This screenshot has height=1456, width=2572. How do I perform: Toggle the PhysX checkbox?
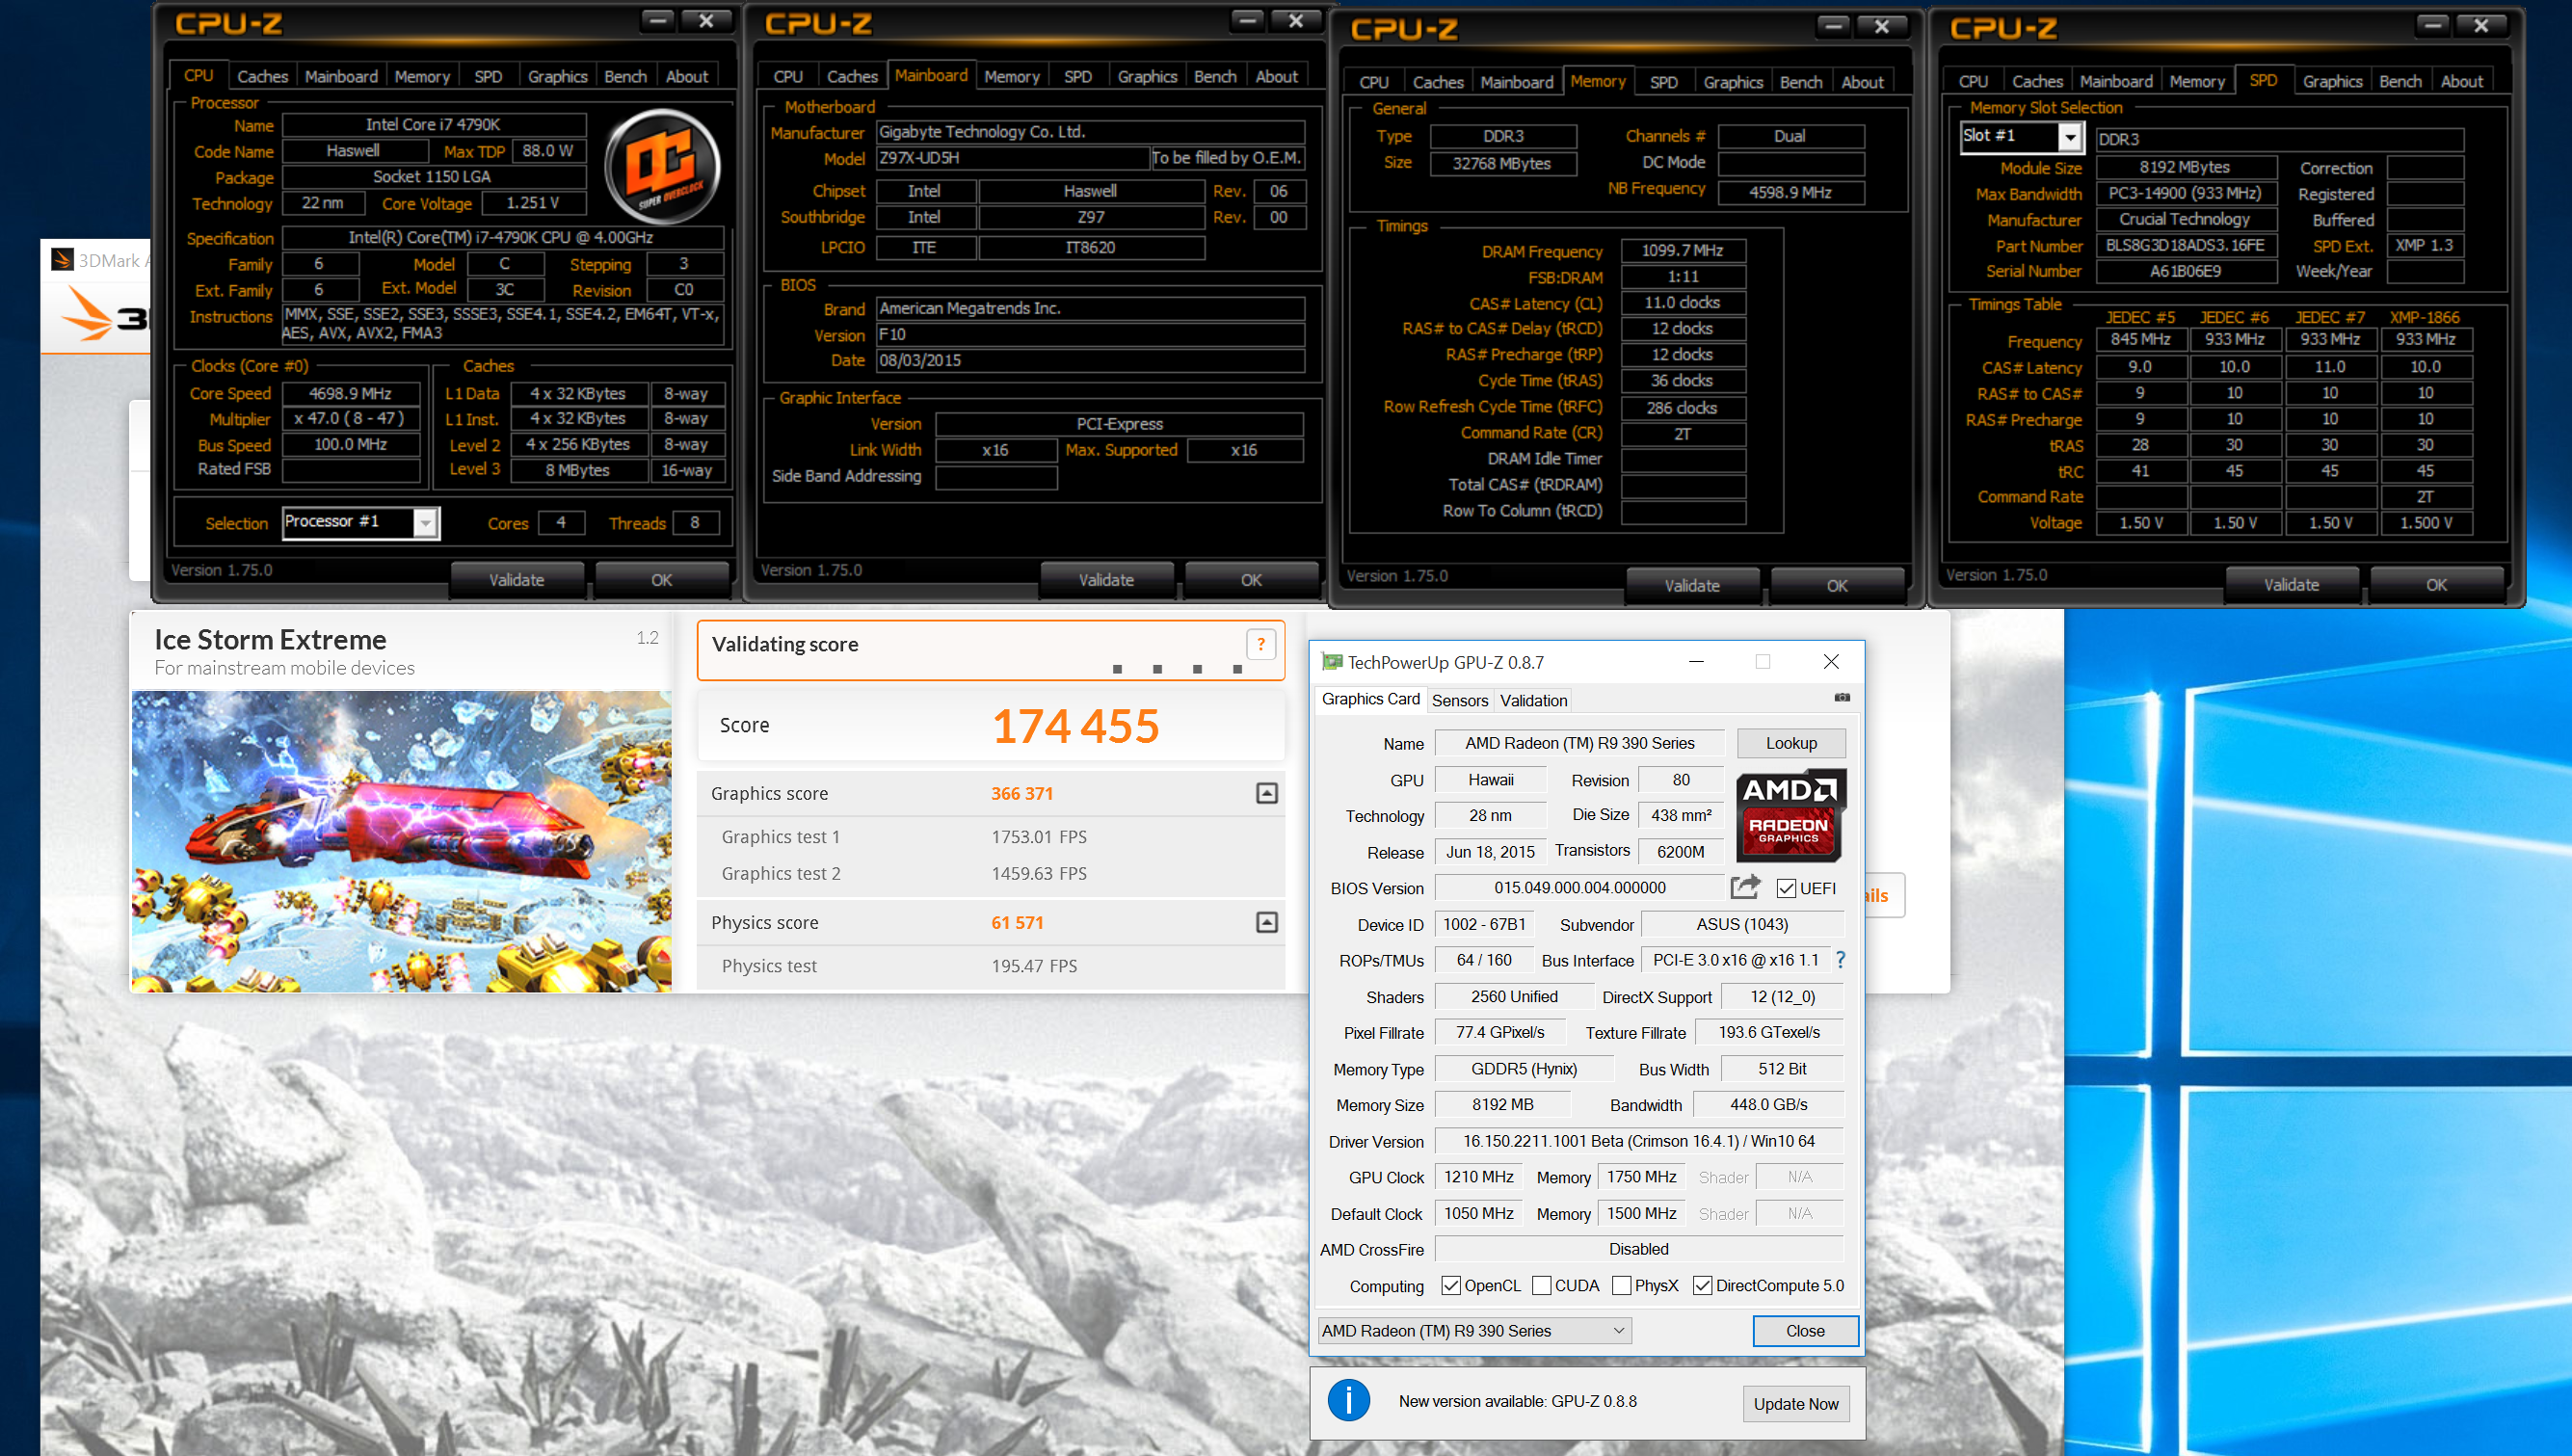click(x=1621, y=1286)
